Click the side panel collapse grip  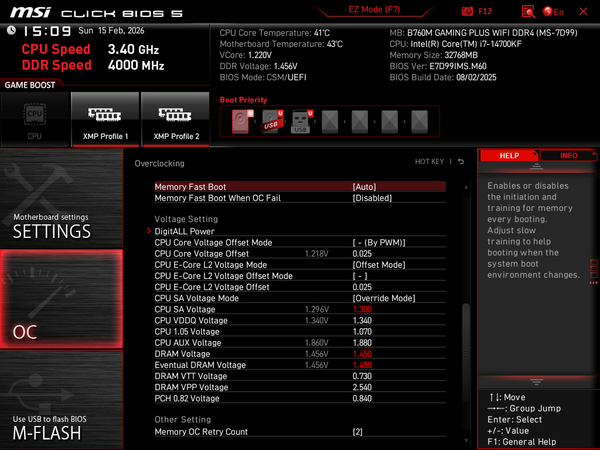point(593,272)
